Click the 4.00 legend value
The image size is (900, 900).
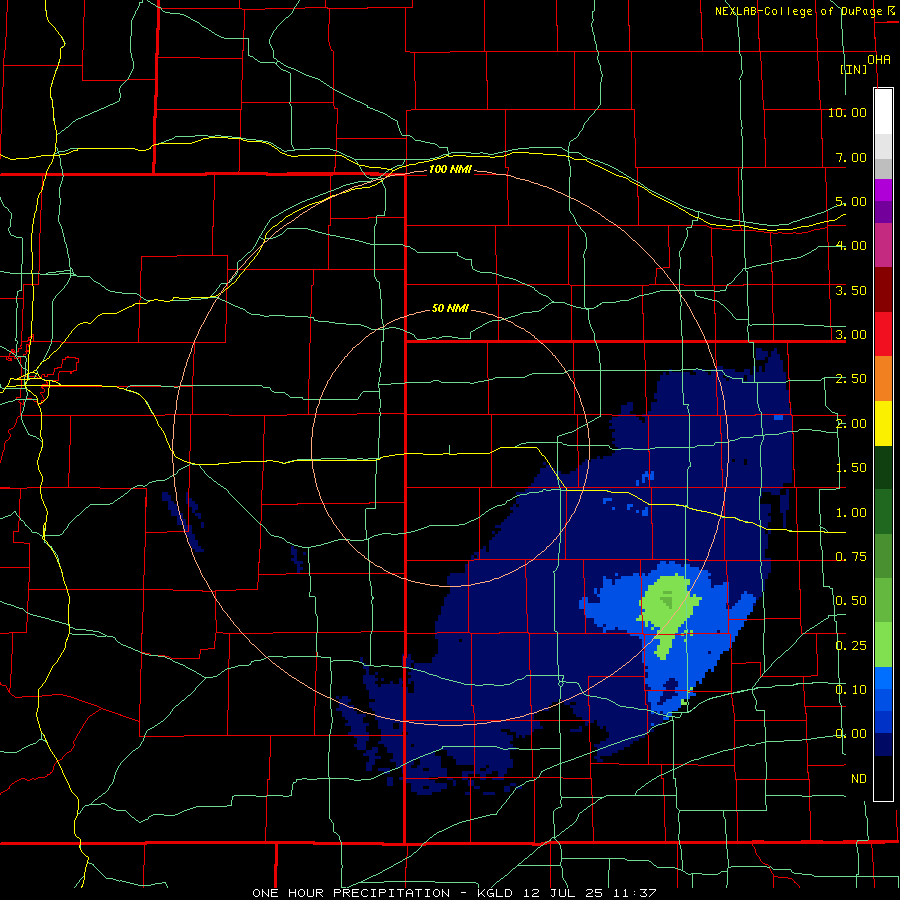(x=851, y=246)
